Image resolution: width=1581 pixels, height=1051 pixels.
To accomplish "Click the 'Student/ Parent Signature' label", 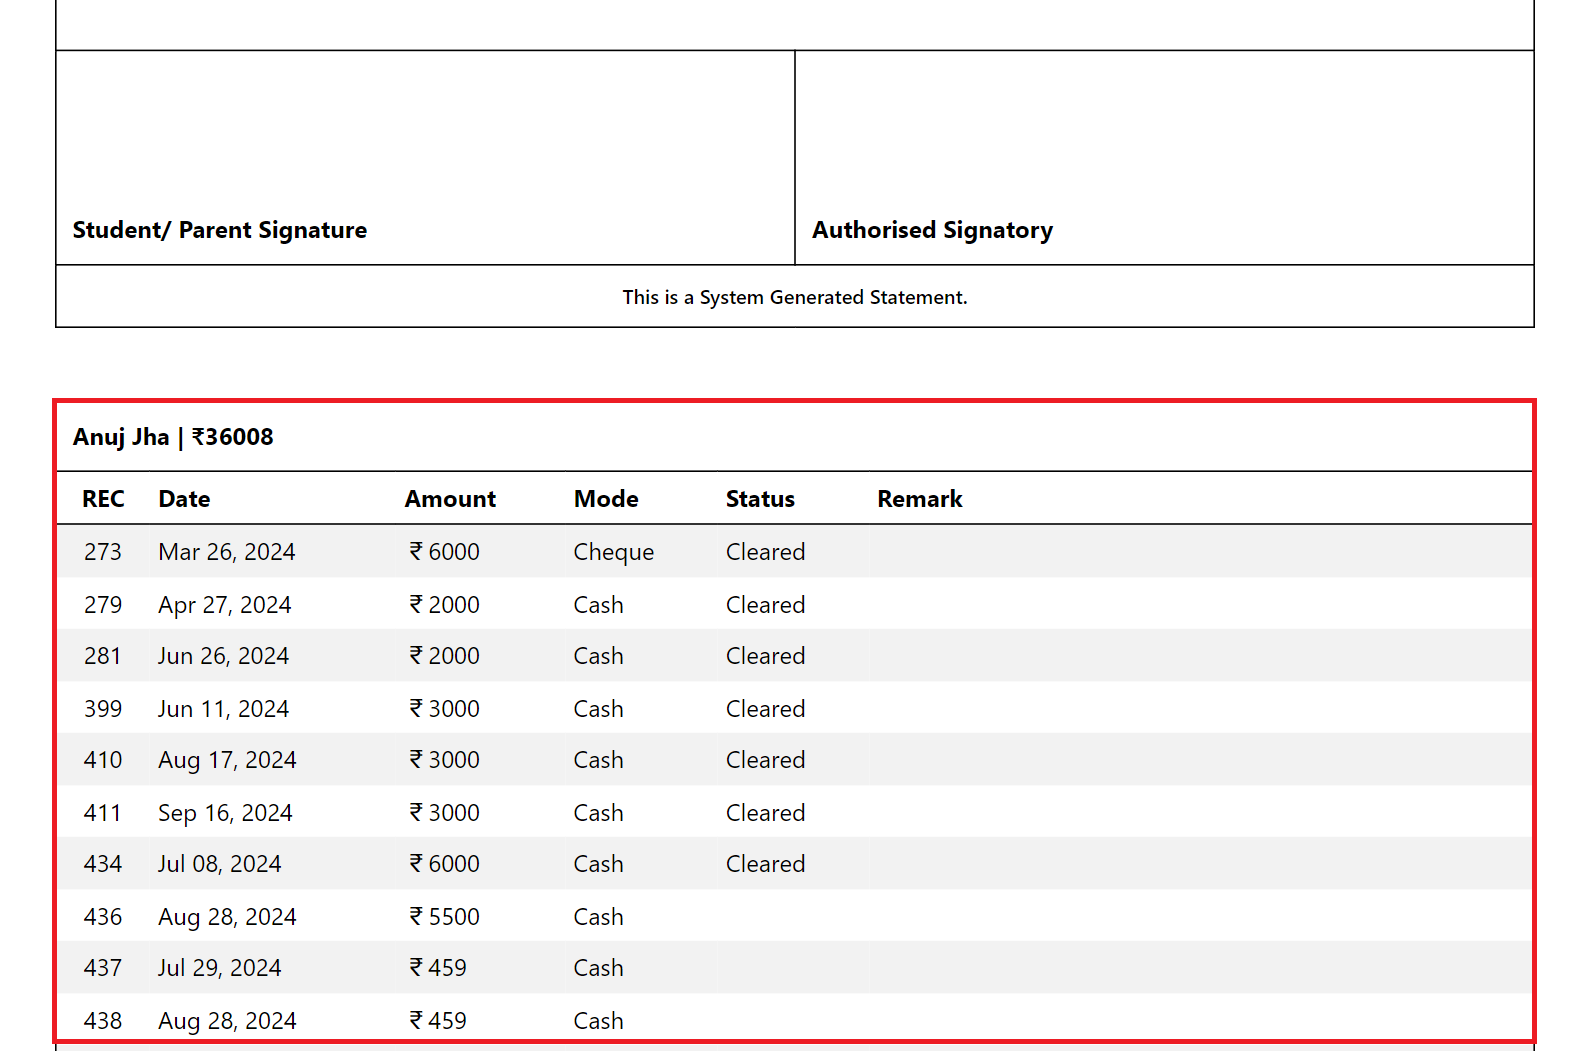I will [x=220, y=230].
